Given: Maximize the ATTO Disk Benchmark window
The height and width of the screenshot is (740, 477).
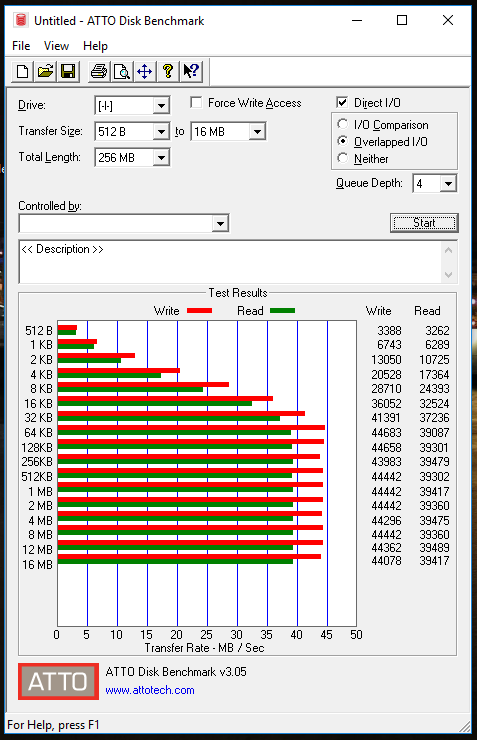Looking at the screenshot, I should [x=402, y=20].
